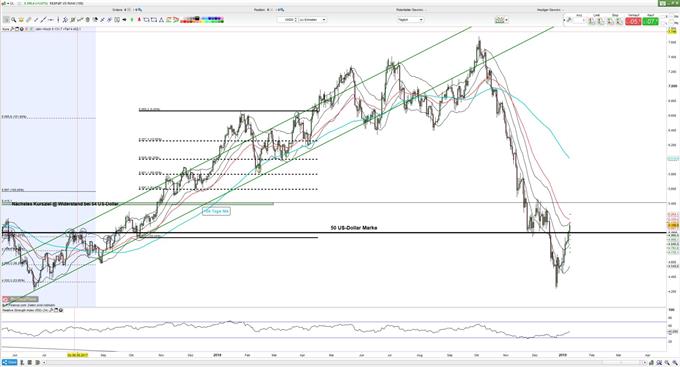The image size is (680, 367).
Task: Open the units dropdown next to quantity field
Action: coord(312,20)
